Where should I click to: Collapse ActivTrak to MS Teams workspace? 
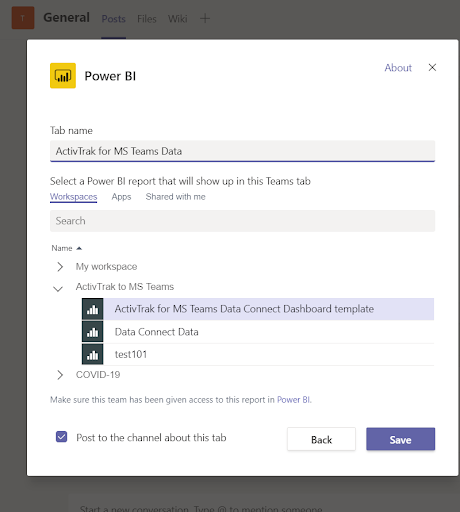(x=58, y=289)
